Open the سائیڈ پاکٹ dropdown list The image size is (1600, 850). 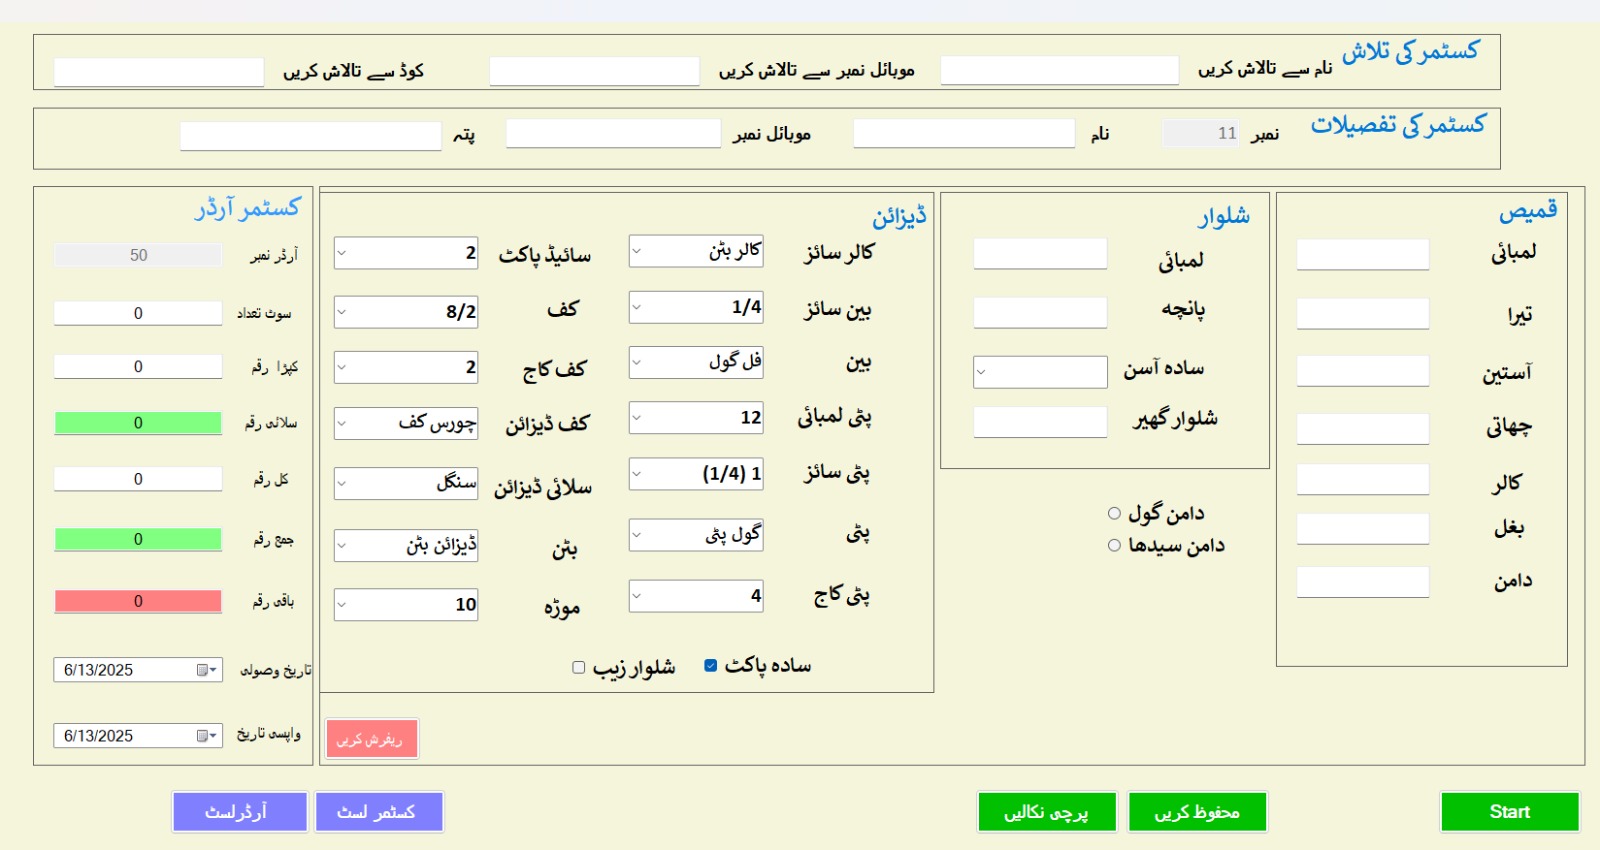(342, 253)
